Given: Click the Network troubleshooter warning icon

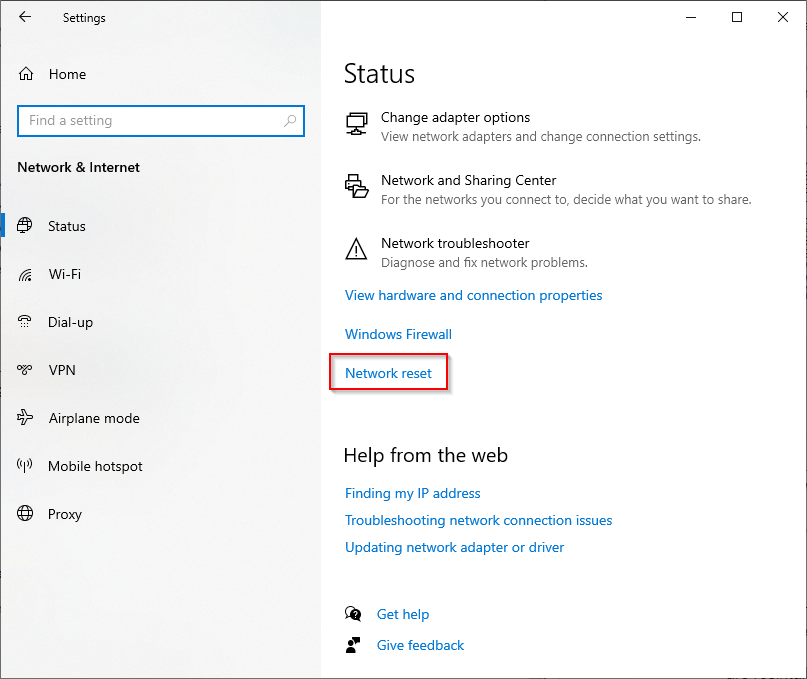Looking at the screenshot, I should pyautogui.click(x=356, y=249).
